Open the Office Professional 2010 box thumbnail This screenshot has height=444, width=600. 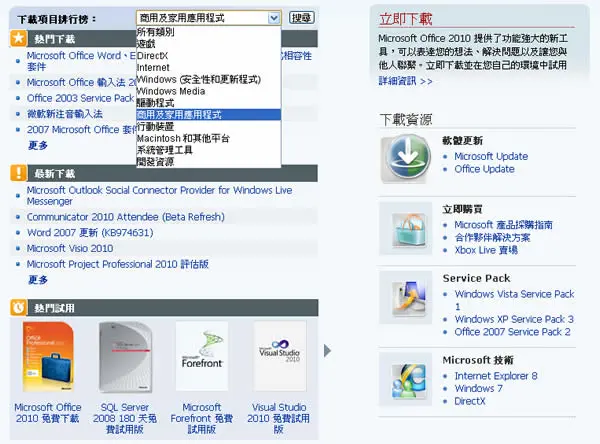48,357
